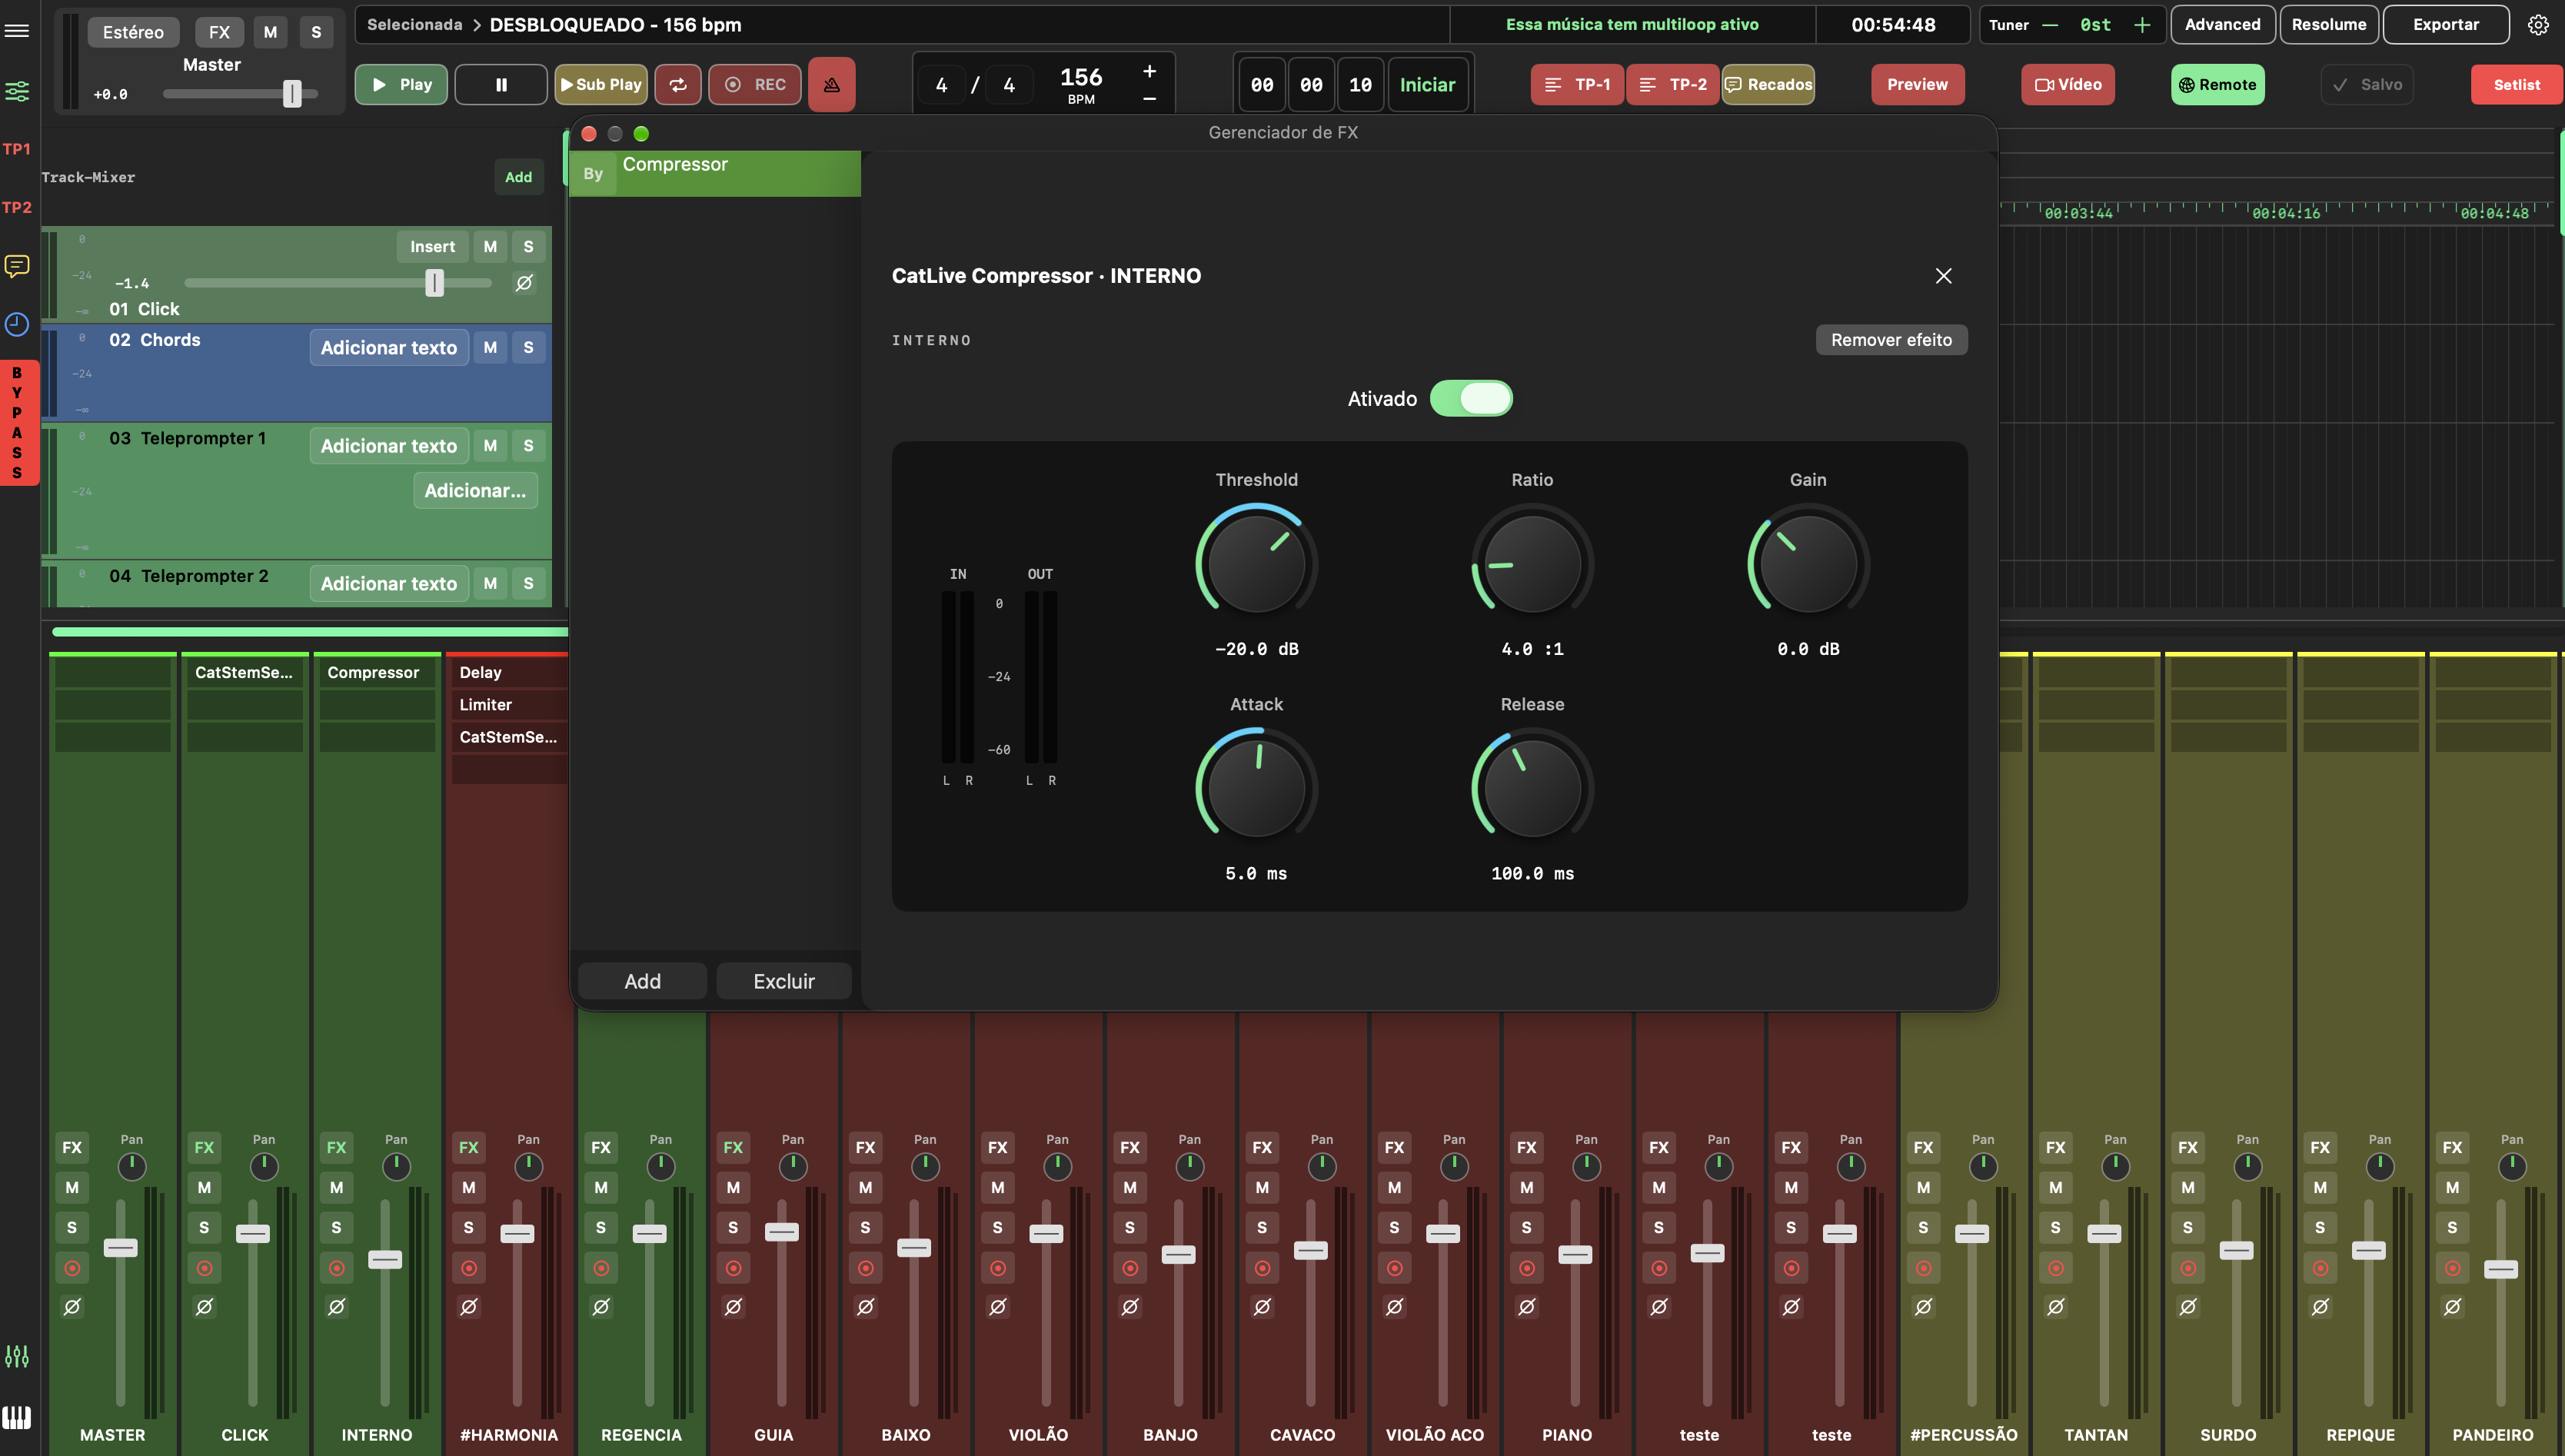The width and height of the screenshot is (2565, 1456).
Task: Close the CatLive Compressor panel with X
Action: click(1943, 276)
